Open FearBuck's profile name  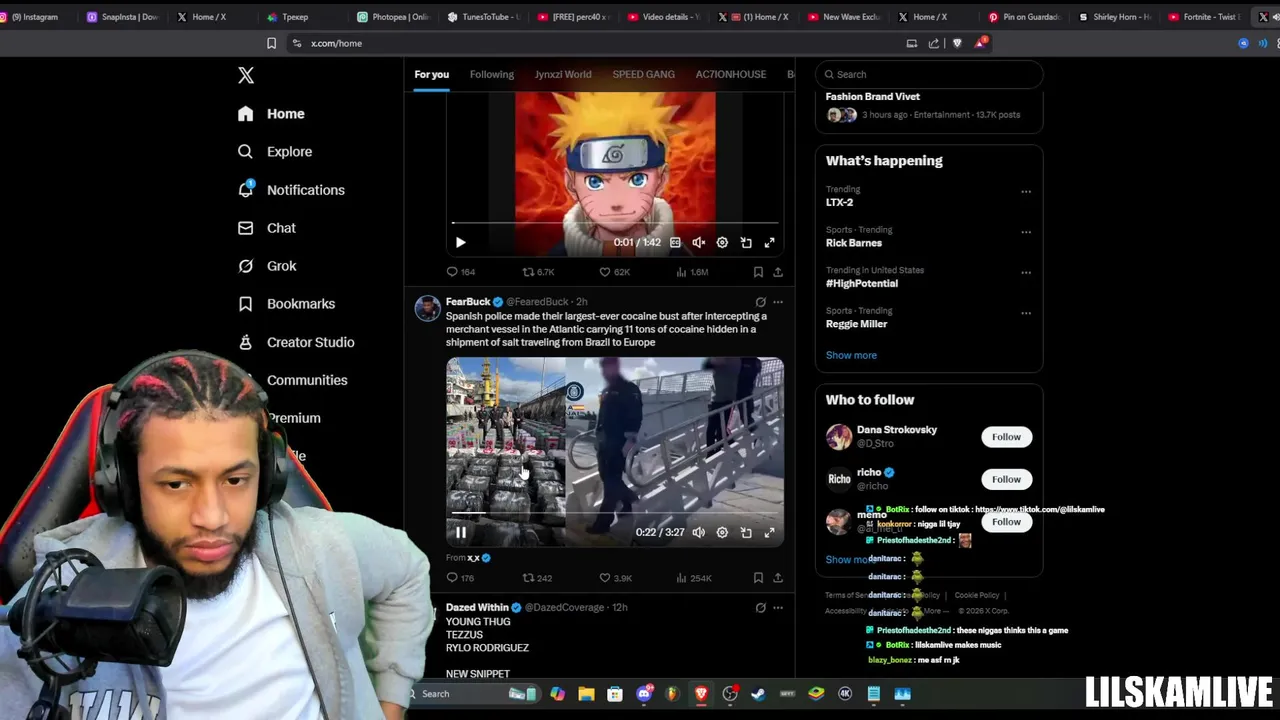point(468,301)
